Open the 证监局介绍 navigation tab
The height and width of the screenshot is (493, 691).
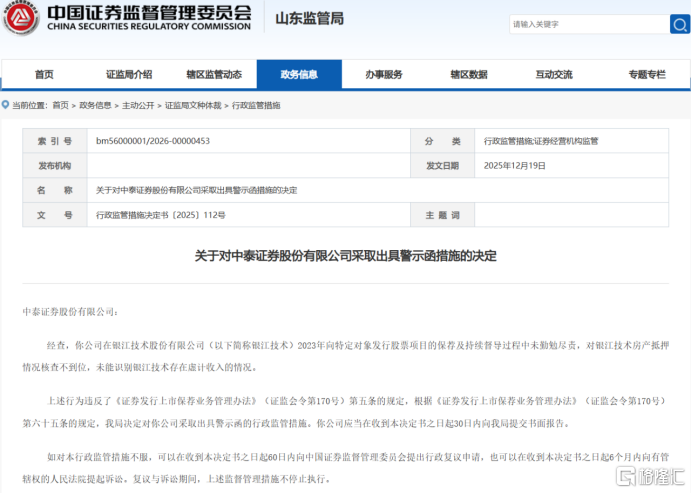(129, 74)
